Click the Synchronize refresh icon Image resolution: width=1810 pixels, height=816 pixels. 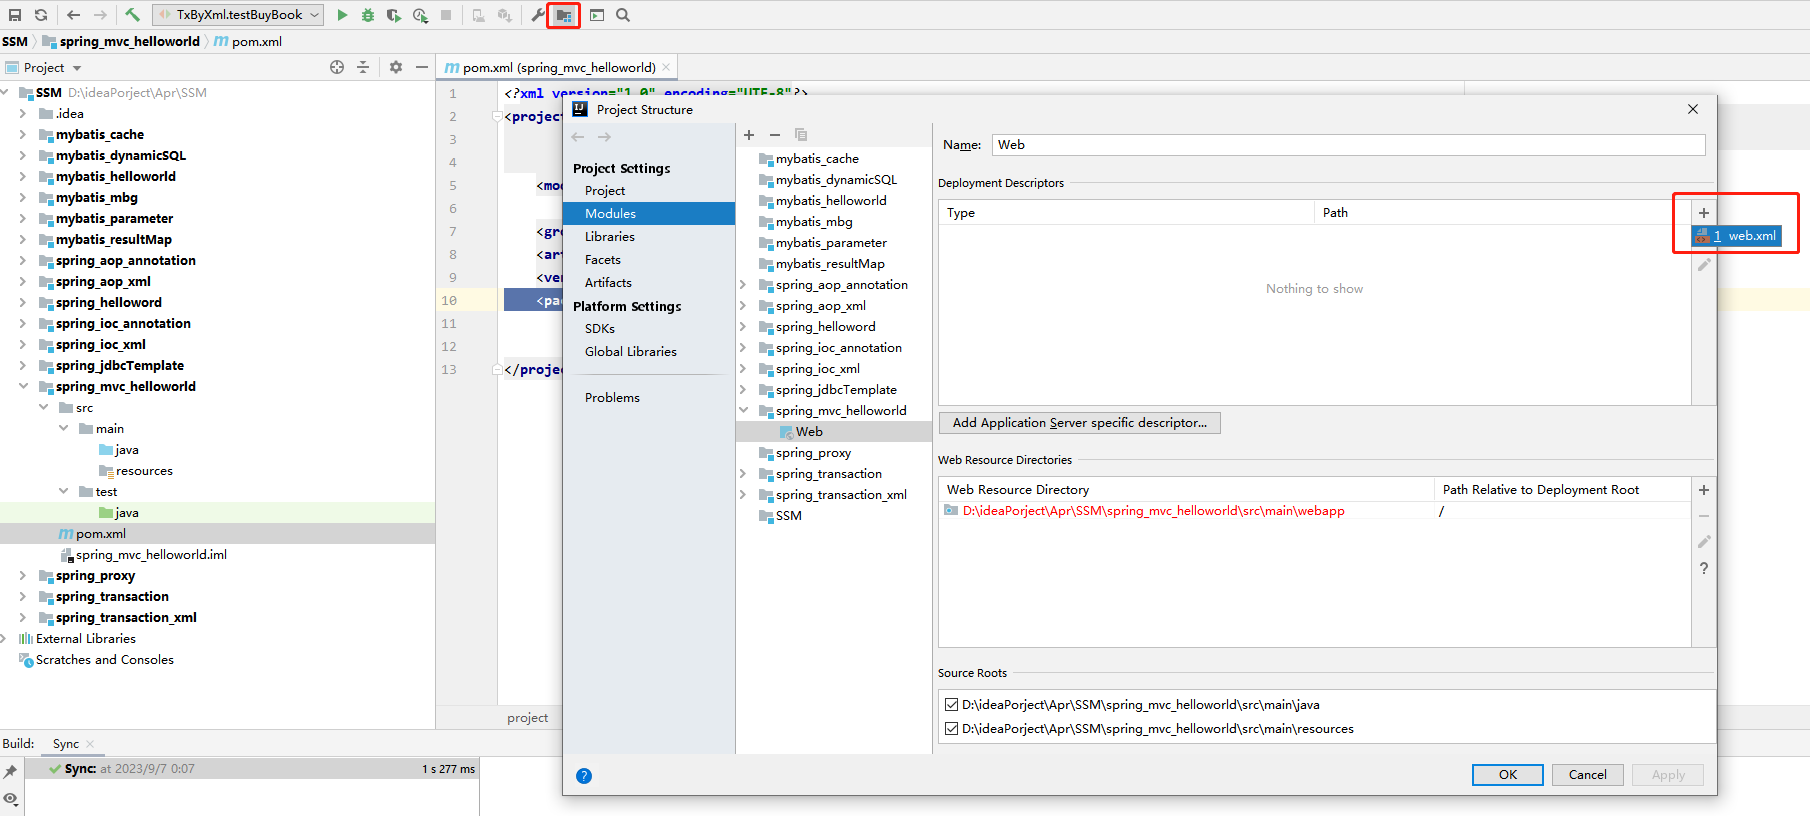[41, 15]
